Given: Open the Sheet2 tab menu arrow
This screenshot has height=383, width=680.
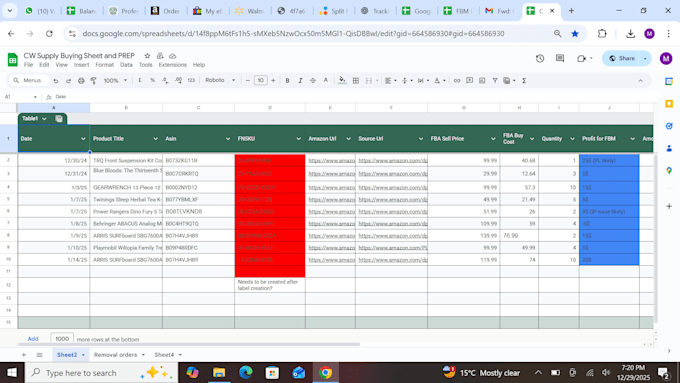Looking at the screenshot, I should click(x=83, y=355).
